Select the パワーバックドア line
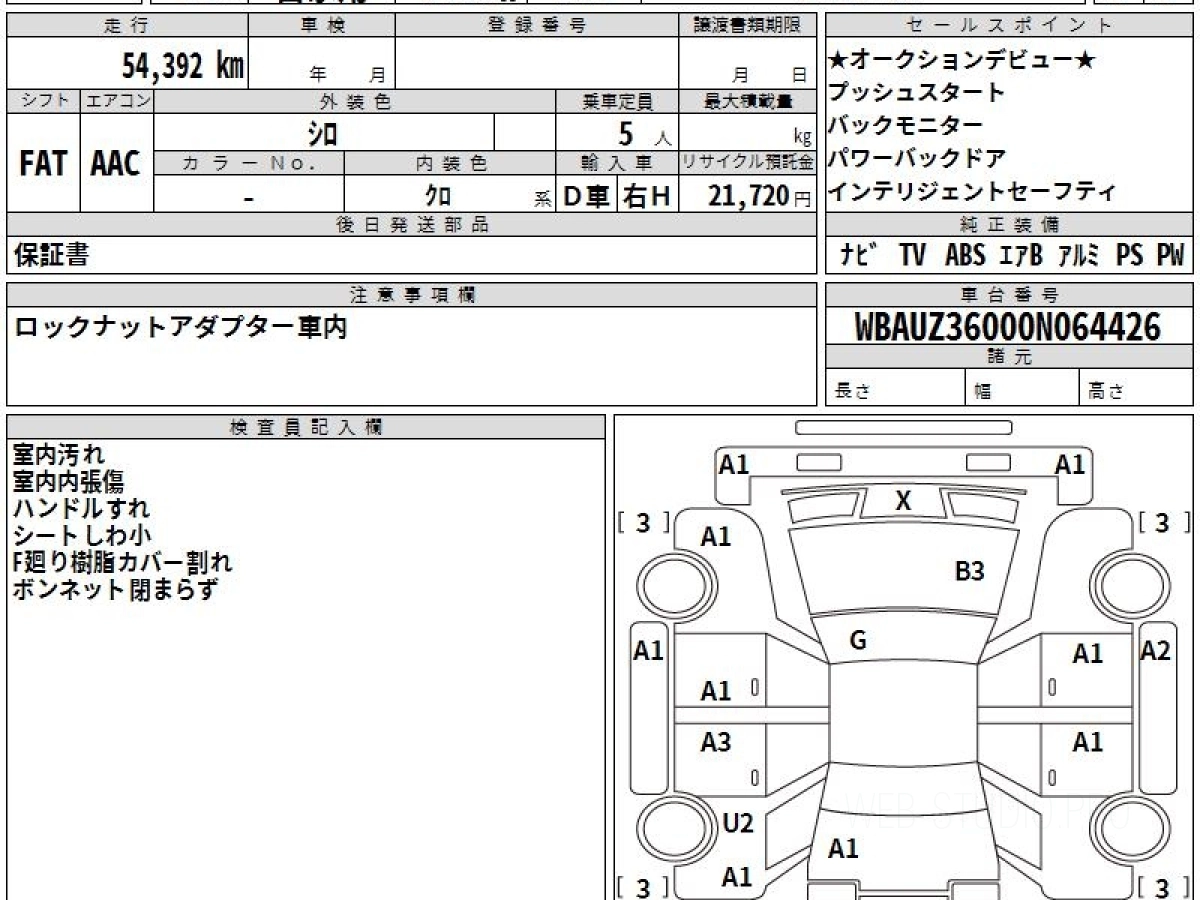The image size is (1200, 900). [916, 159]
